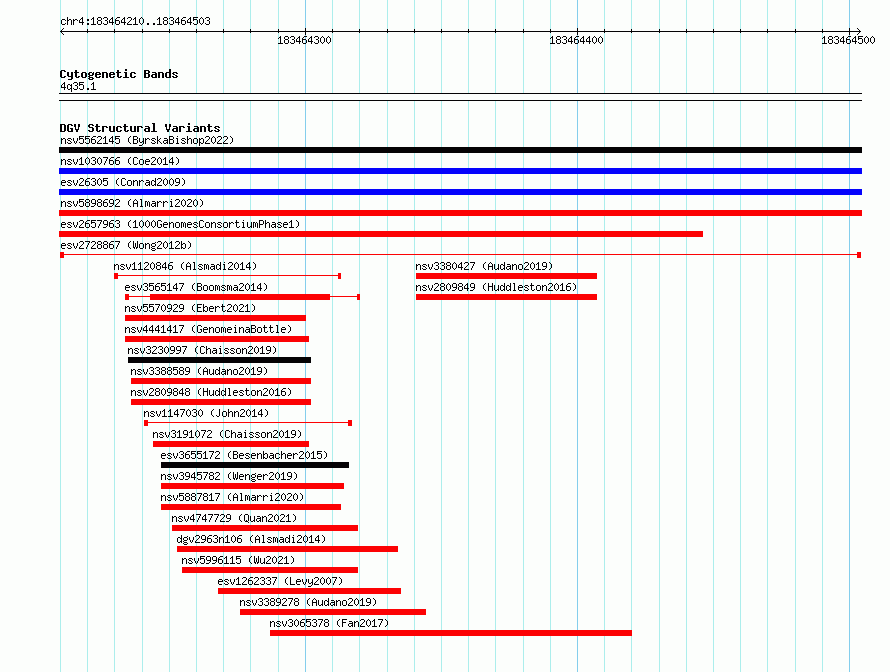Click the 183464500 ruler position label
The height and width of the screenshot is (672, 890).
(848, 40)
